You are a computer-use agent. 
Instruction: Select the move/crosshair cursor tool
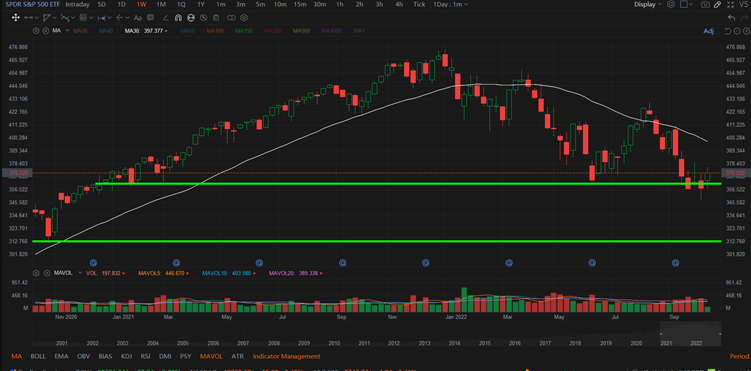[x=16, y=18]
